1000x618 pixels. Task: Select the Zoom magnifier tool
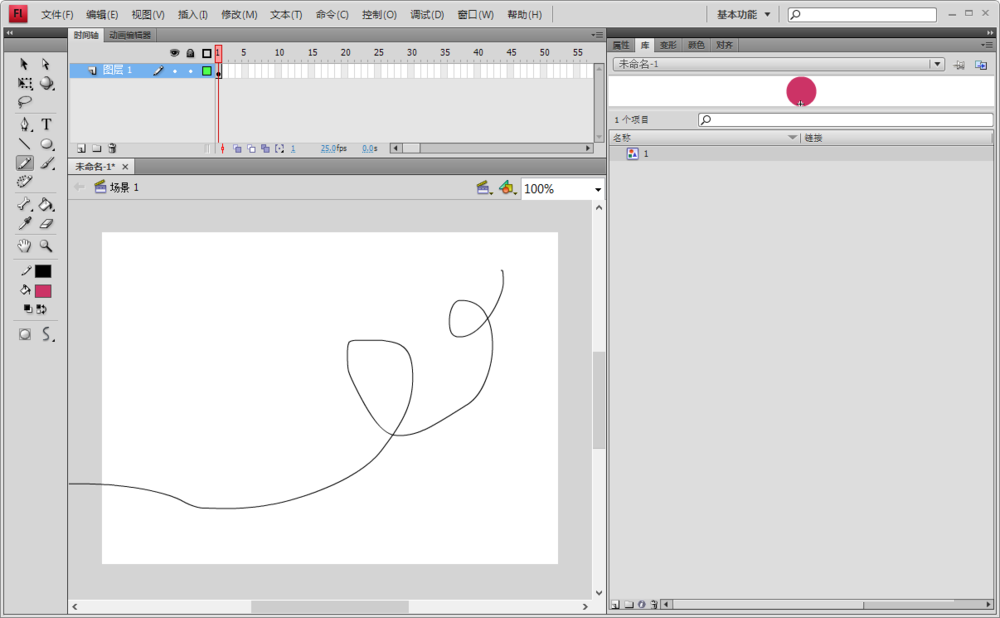point(46,246)
